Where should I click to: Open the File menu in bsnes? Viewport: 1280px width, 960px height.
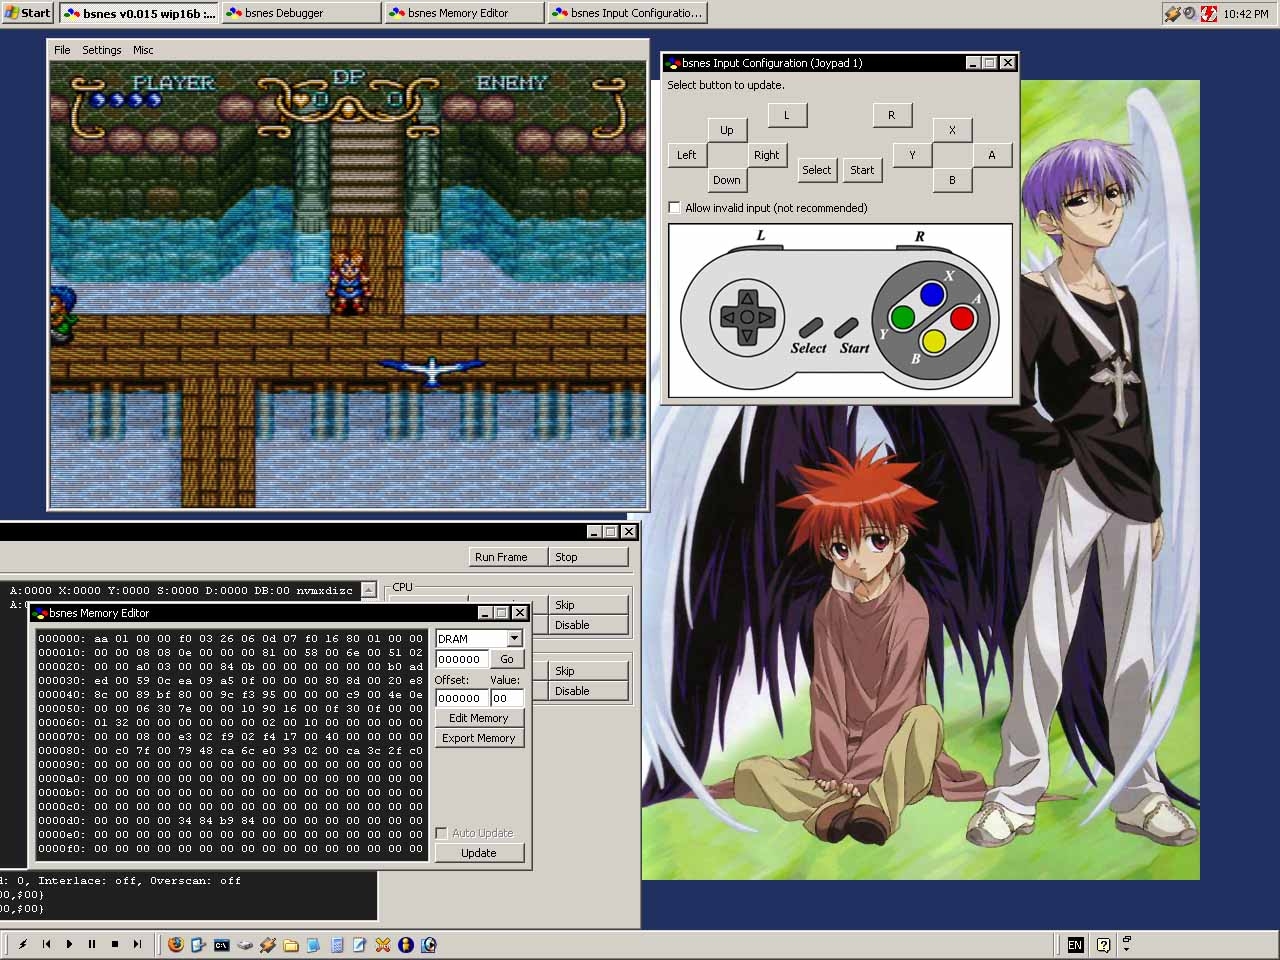(62, 50)
